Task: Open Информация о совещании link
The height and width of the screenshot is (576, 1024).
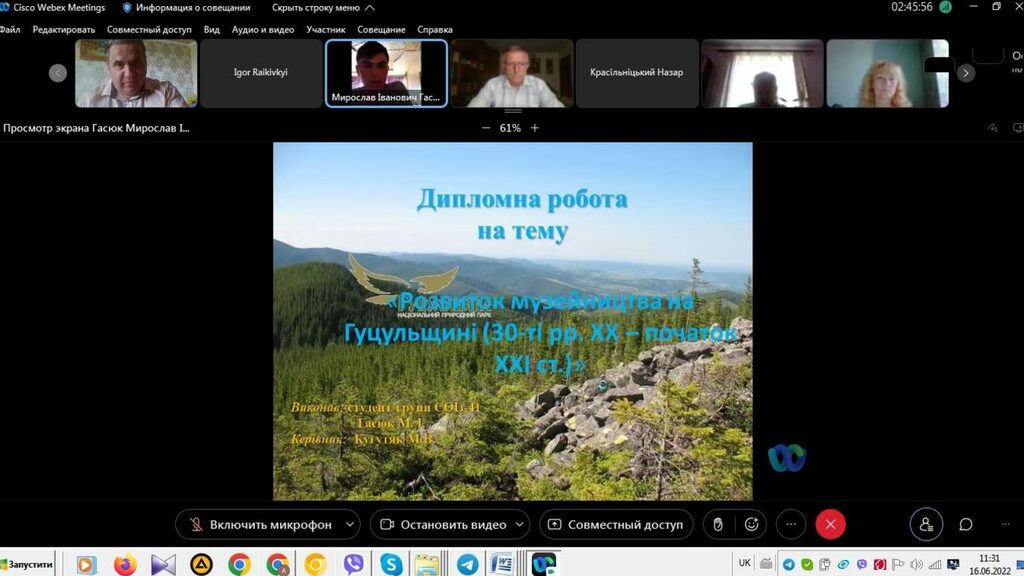Action: point(187,7)
